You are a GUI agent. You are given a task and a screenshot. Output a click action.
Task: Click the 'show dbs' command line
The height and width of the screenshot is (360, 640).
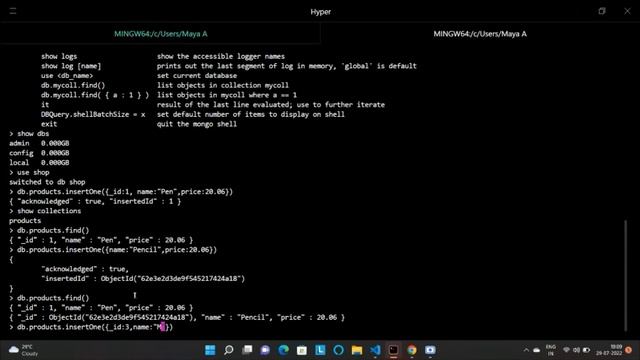tap(29, 133)
